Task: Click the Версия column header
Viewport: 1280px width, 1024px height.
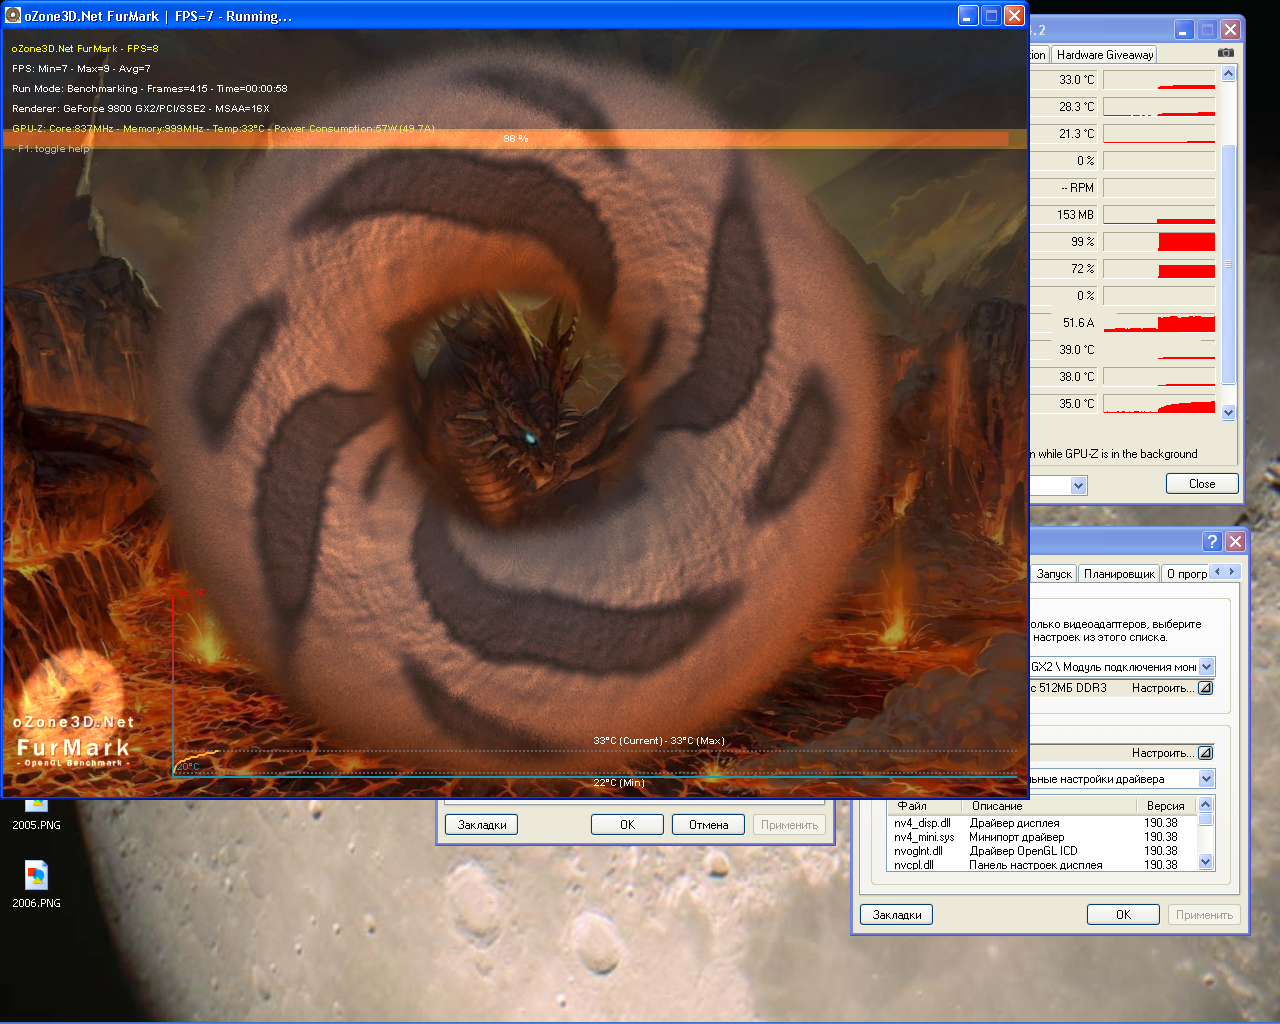Action: [x=1165, y=806]
